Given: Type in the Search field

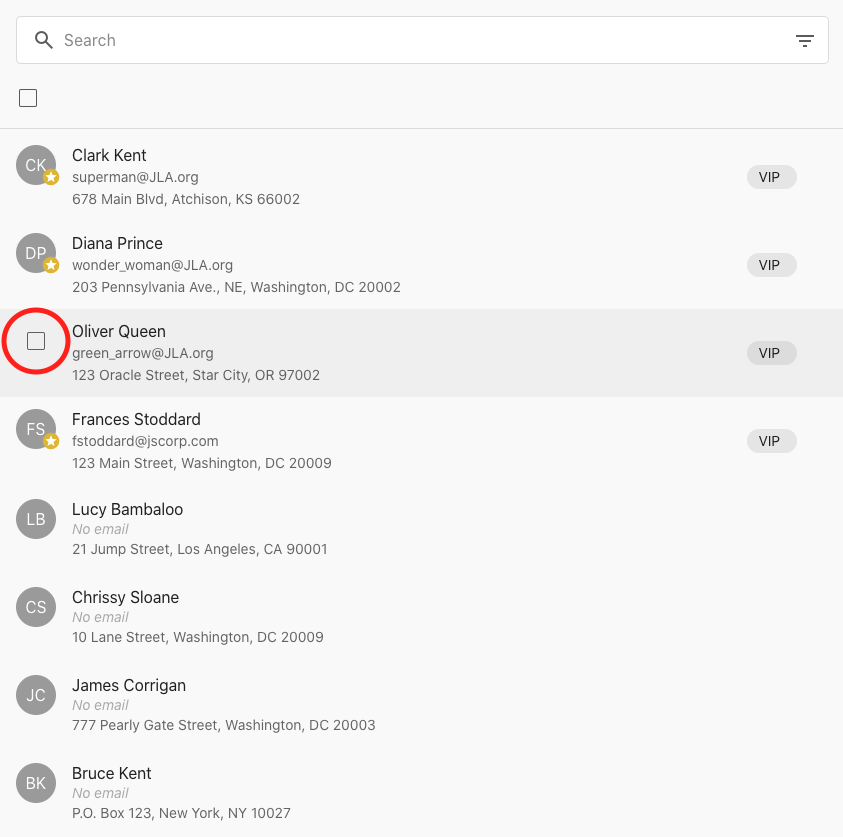Looking at the screenshot, I should tap(420, 40).
